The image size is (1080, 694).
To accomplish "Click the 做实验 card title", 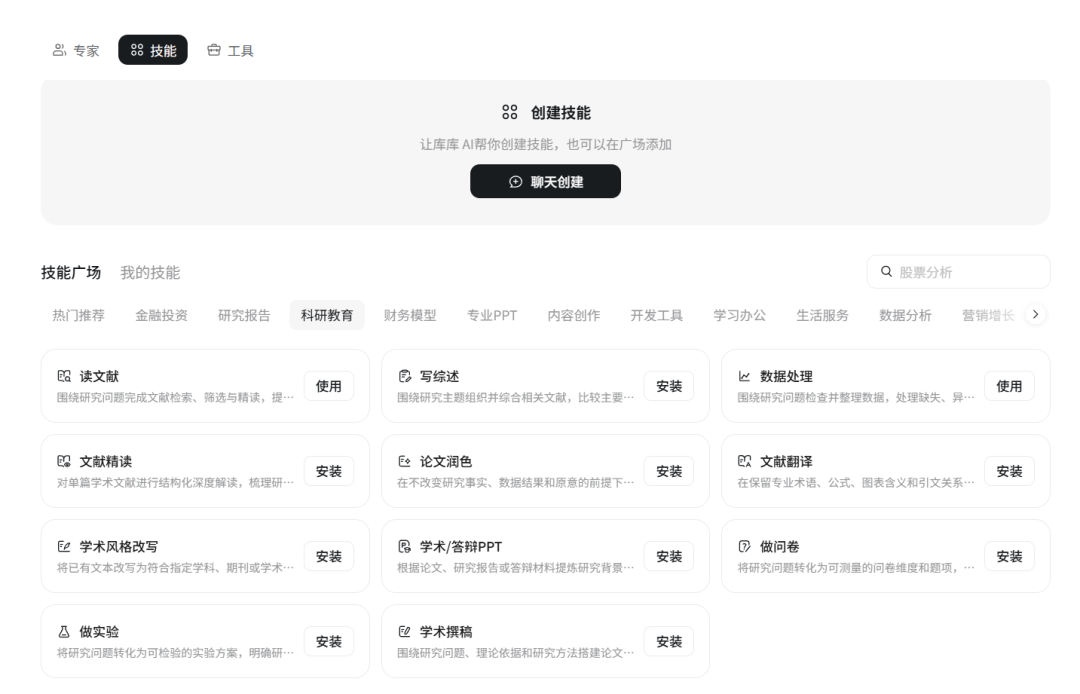I will [x=99, y=631].
